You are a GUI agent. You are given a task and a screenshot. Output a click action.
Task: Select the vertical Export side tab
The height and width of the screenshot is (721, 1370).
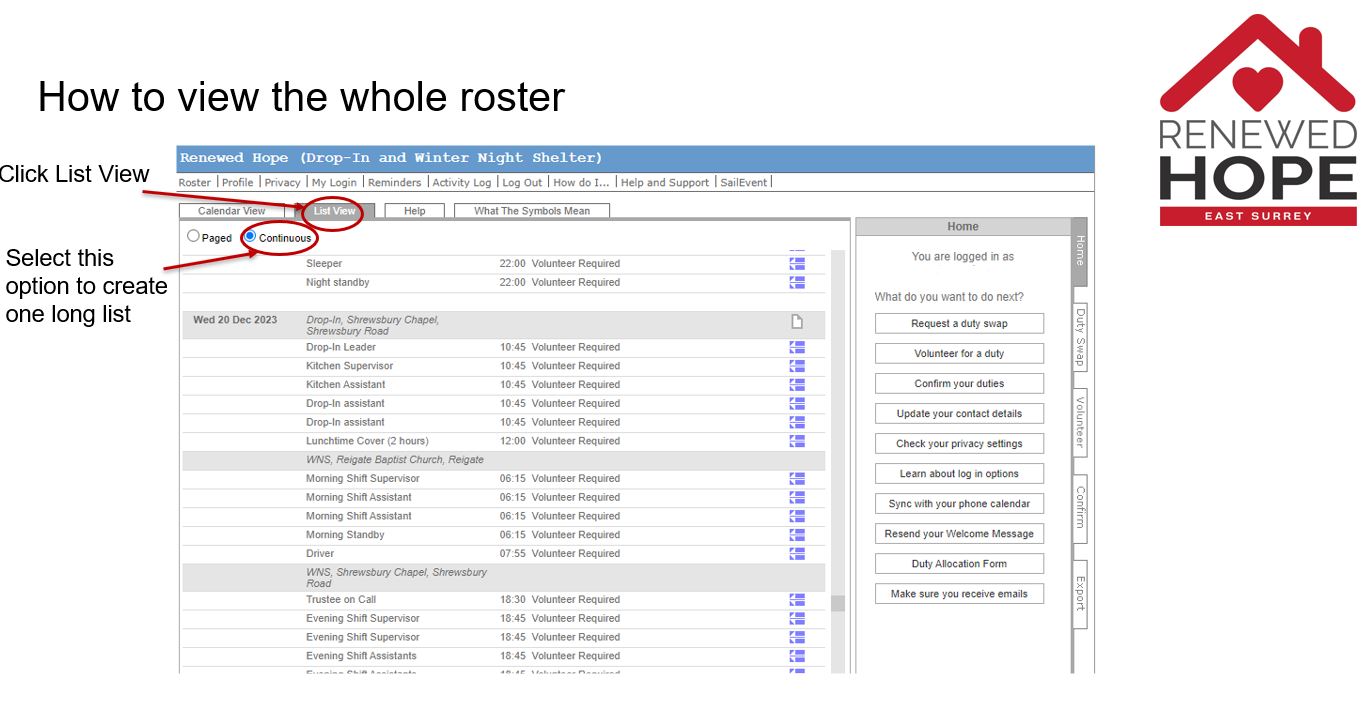[1080, 594]
